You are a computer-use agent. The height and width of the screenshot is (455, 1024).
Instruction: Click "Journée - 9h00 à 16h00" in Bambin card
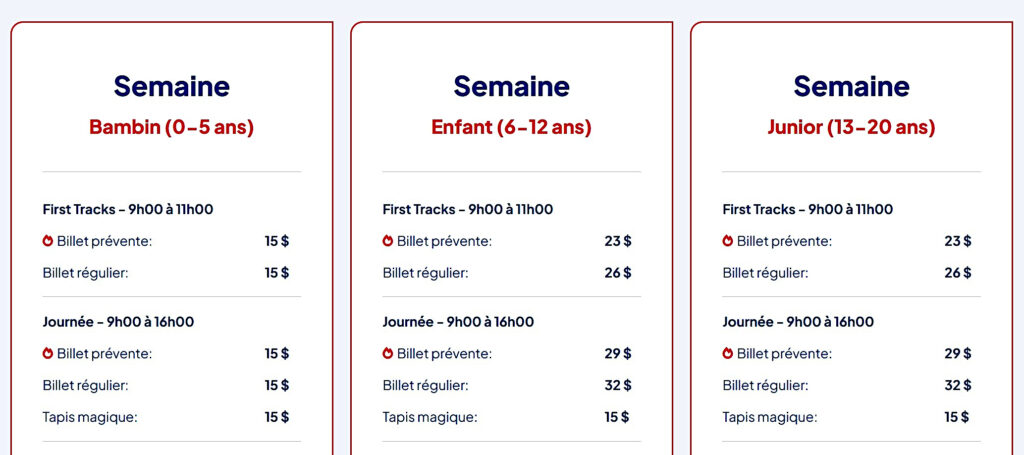point(118,322)
